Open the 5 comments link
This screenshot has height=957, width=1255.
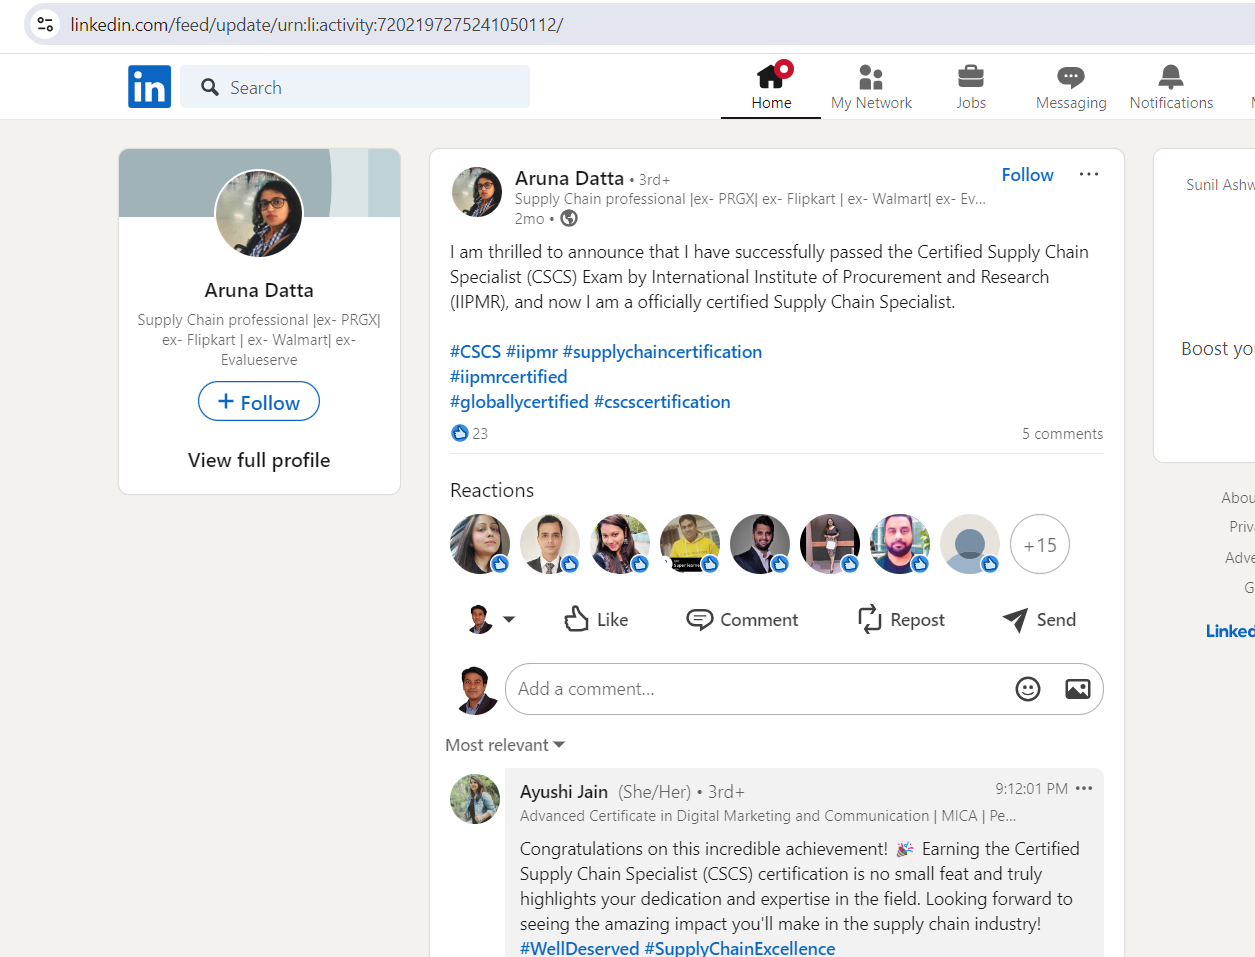[1062, 434]
